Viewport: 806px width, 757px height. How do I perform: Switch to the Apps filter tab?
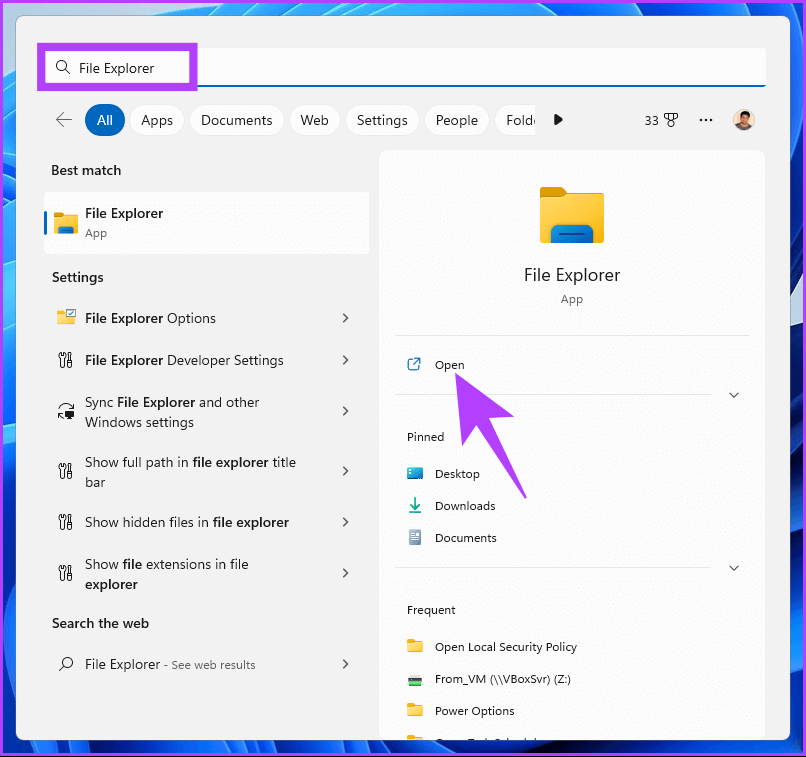click(x=157, y=120)
